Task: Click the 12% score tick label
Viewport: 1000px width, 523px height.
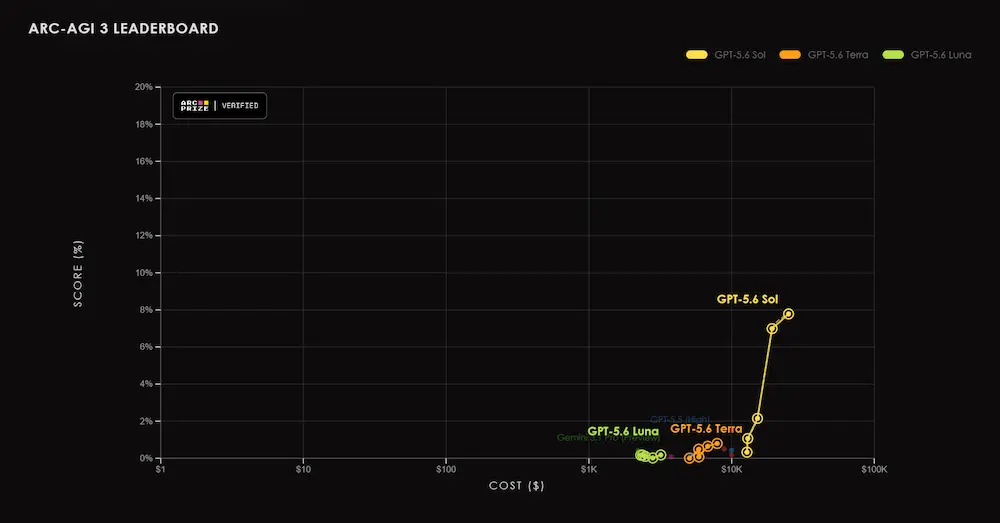Action: tap(143, 235)
